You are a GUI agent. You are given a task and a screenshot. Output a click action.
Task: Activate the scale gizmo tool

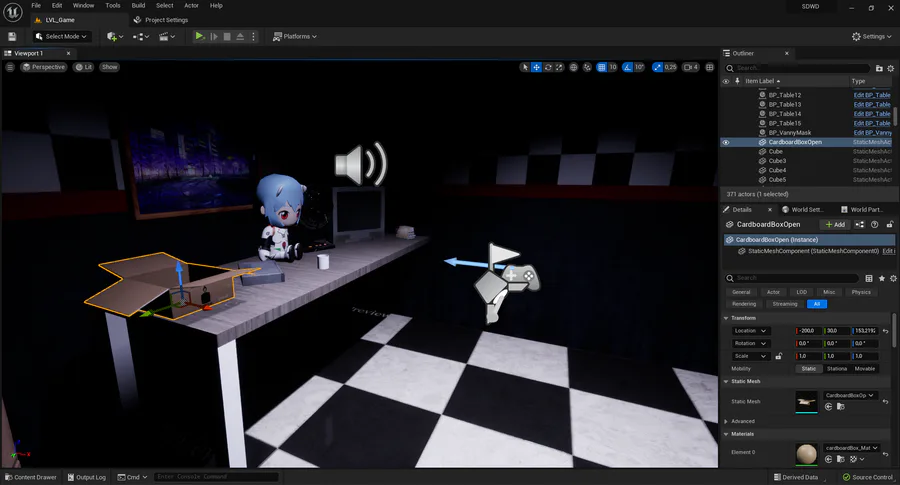pyautogui.click(x=560, y=67)
